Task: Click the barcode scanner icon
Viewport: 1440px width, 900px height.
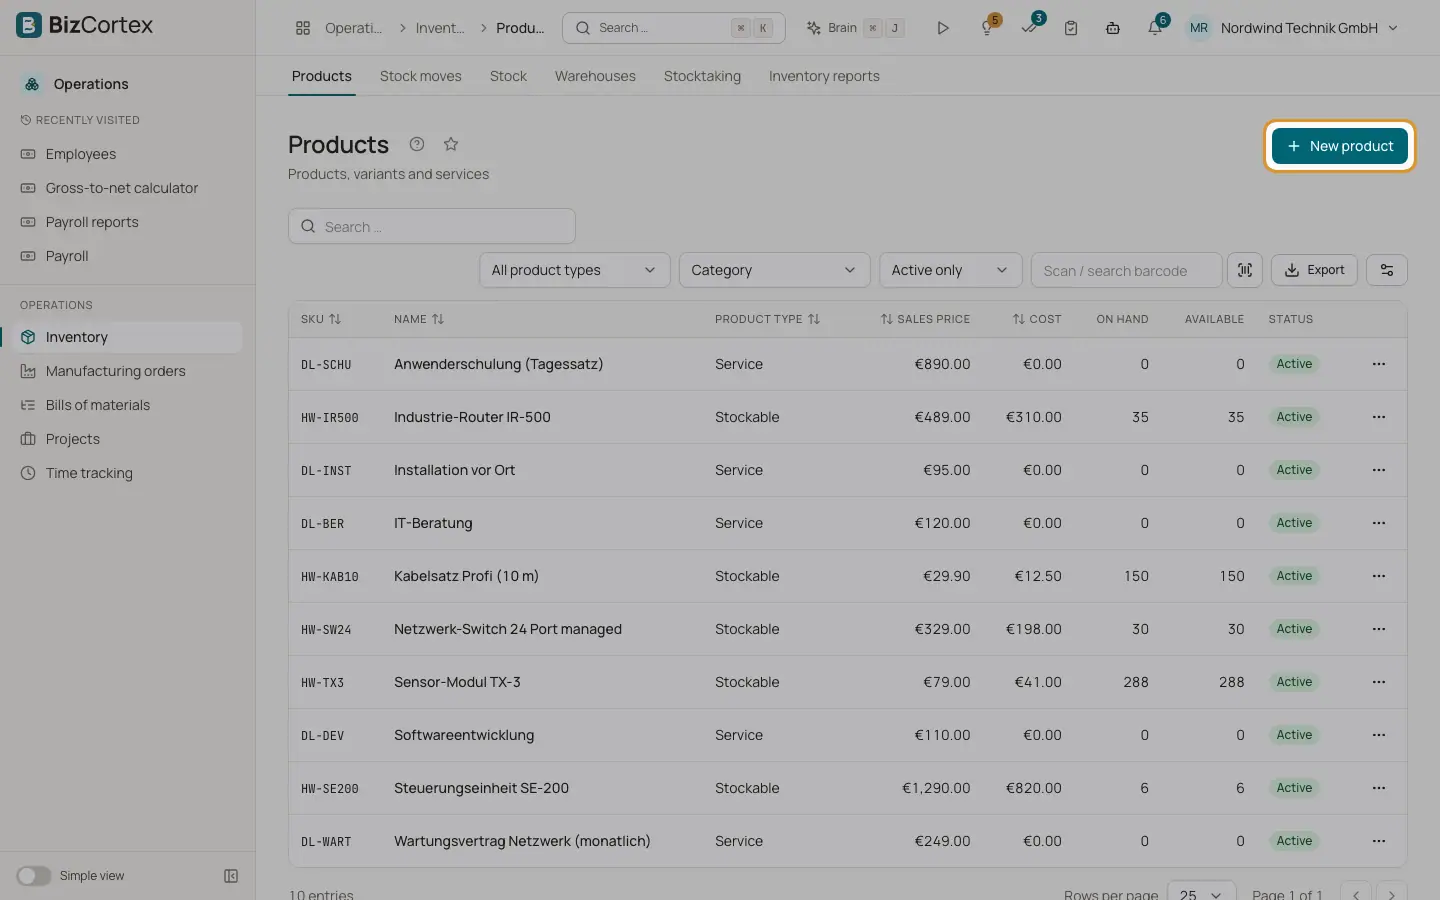Action: click(1245, 270)
